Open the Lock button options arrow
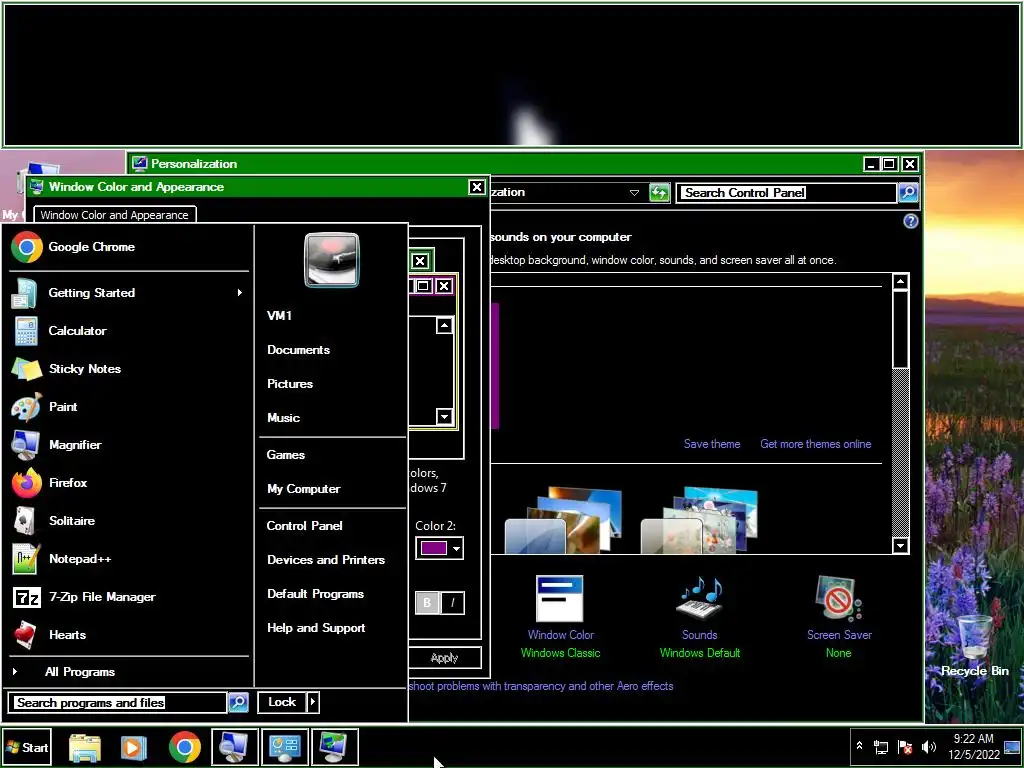The width and height of the screenshot is (1024, 768). click(x=313, y=702)
